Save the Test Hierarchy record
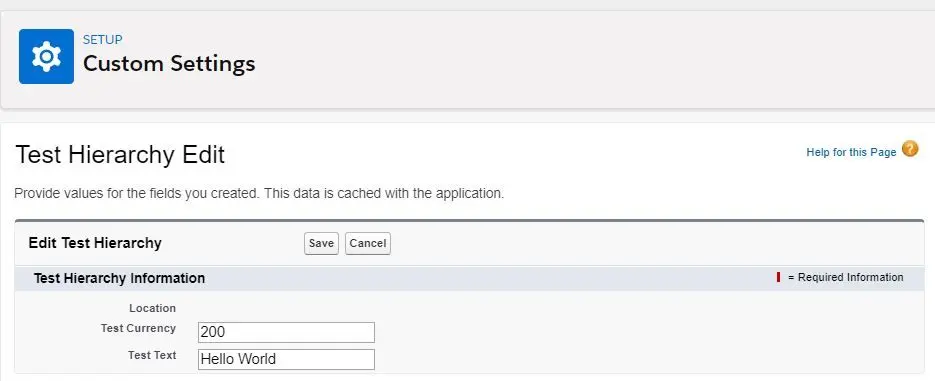Viewport: 935px width, 381px height. click(x=321, y=243)
